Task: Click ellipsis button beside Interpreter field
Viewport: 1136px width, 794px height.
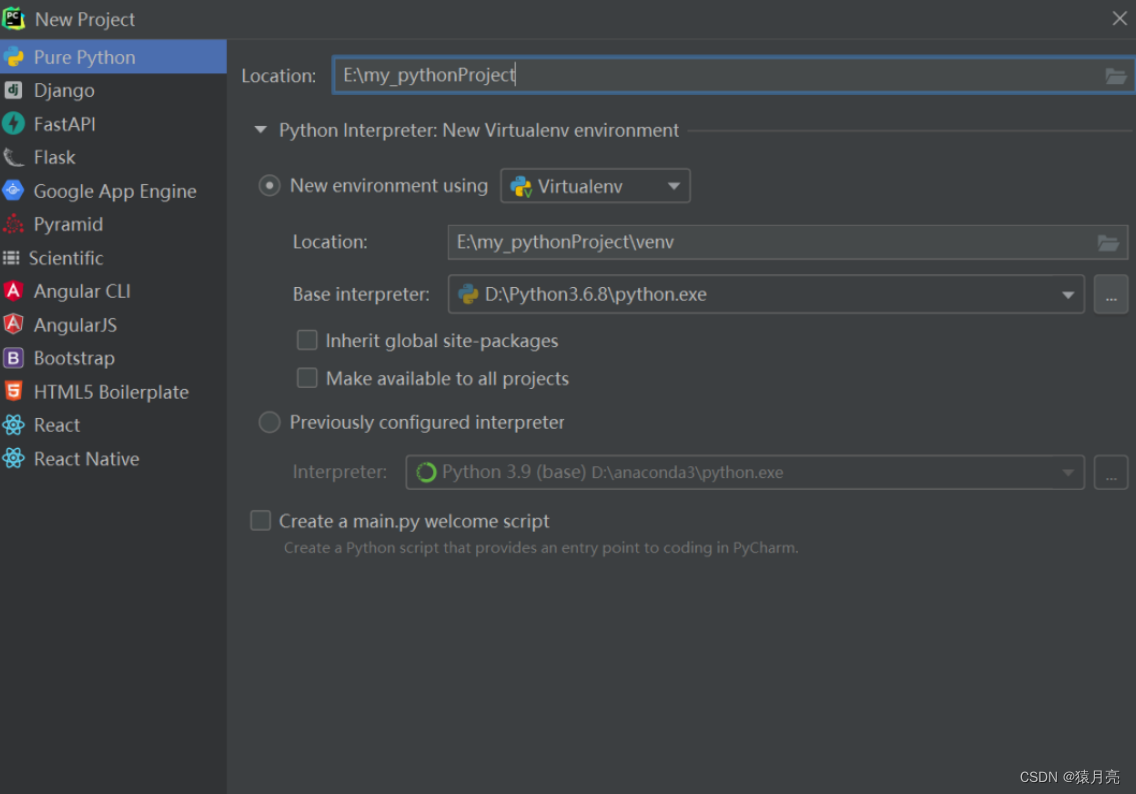Action: pyautogui.click(x=1111, y=472)
